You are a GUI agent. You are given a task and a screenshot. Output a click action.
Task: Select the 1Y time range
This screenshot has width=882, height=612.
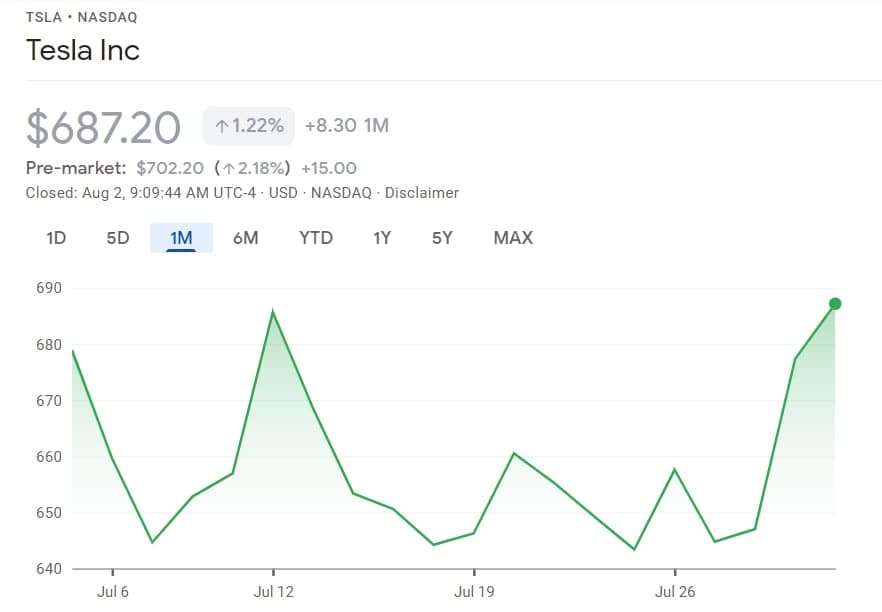click(381, 238)
